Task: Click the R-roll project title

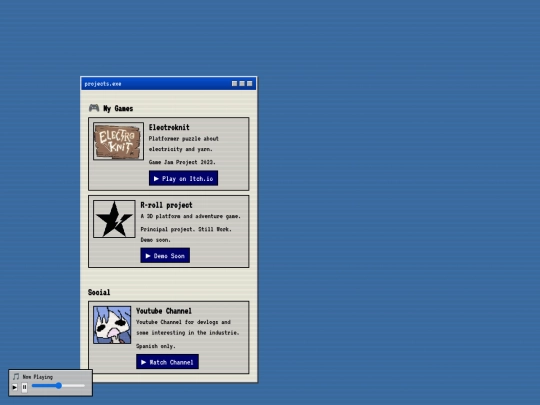Action: [166, 205]
